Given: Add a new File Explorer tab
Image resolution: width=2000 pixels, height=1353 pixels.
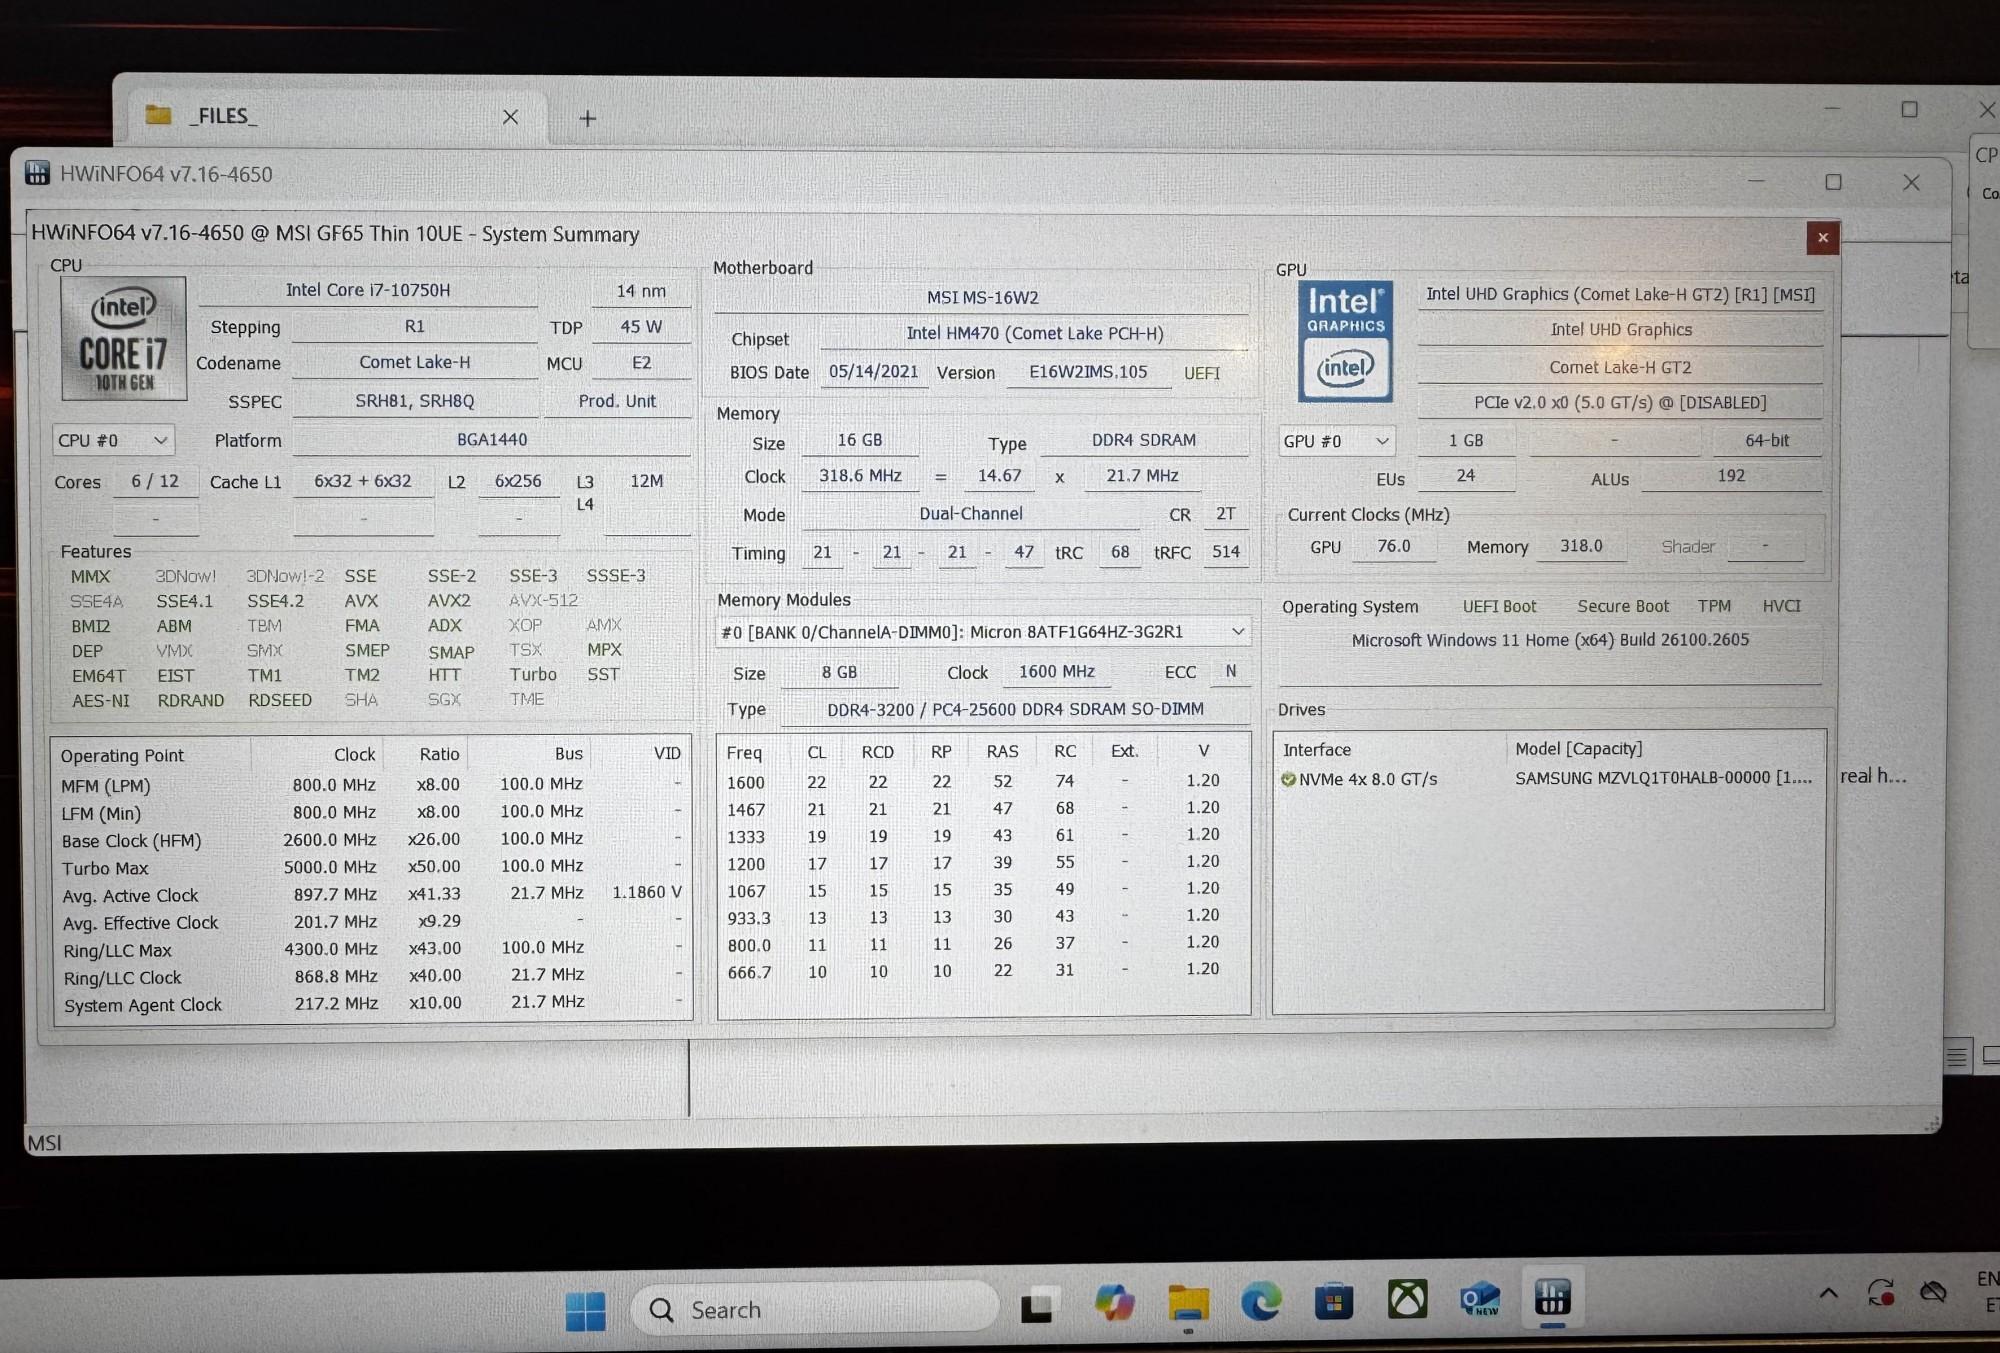Looking at the screenshot, I should 588,119.
